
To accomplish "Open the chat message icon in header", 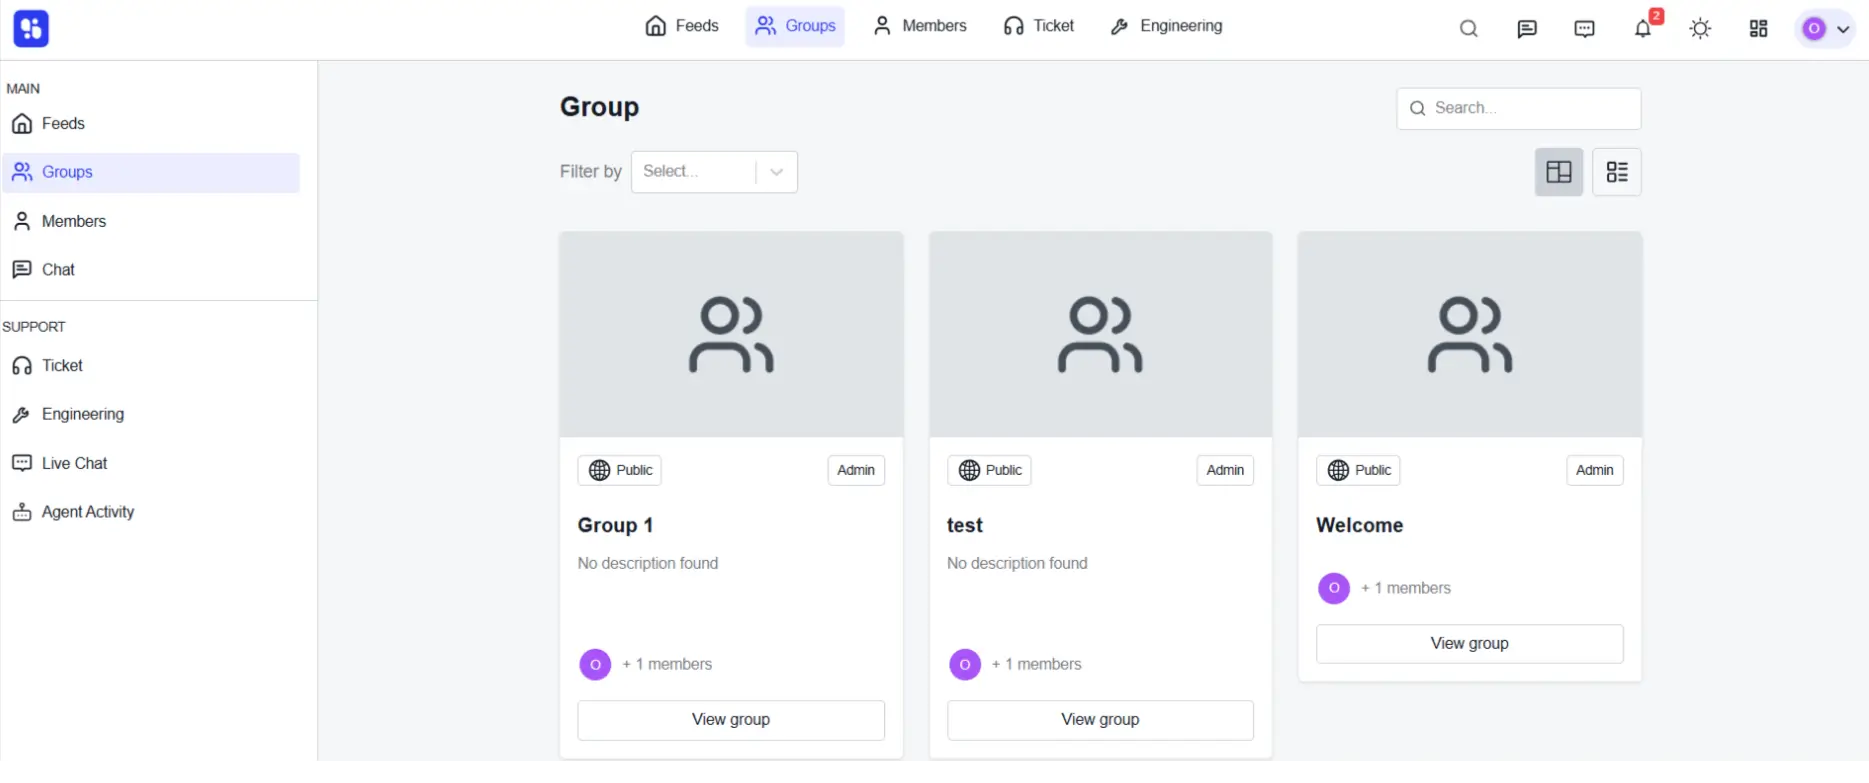I will click(x=1526, y=29).
